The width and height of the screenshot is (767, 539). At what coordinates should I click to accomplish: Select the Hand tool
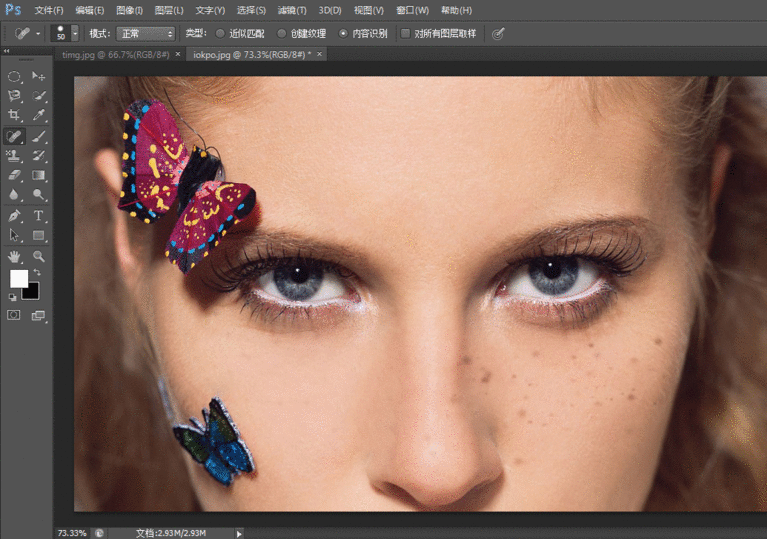click(x=14, y=256)
